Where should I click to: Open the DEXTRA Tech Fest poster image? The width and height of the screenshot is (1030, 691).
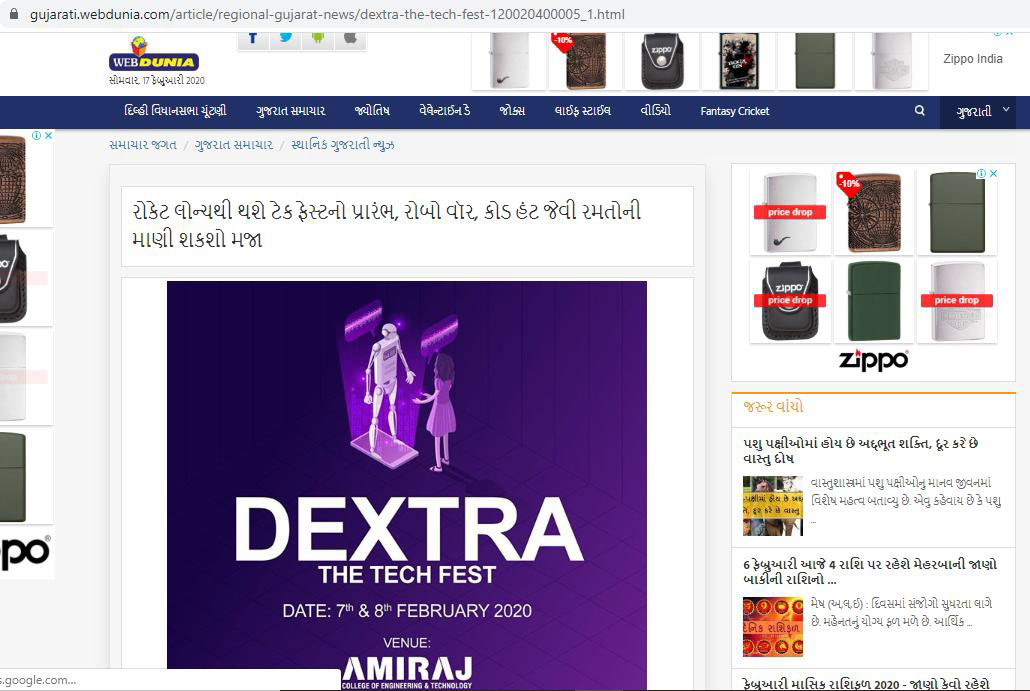coord(407,485)
